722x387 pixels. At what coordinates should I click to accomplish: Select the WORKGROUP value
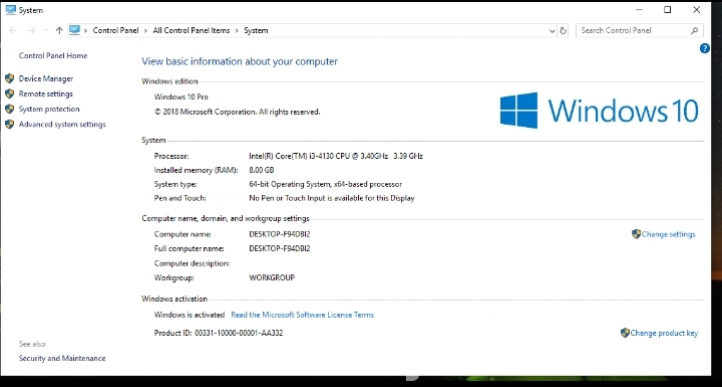(272, 278)
